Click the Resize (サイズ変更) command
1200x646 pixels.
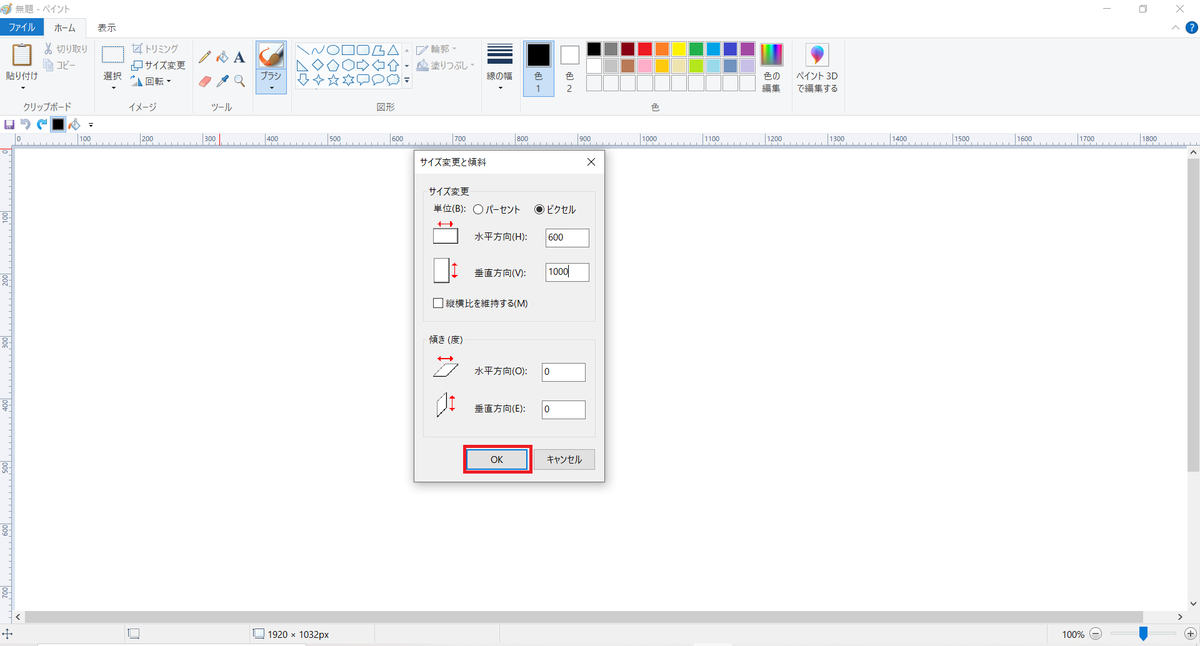pos(158,65)
